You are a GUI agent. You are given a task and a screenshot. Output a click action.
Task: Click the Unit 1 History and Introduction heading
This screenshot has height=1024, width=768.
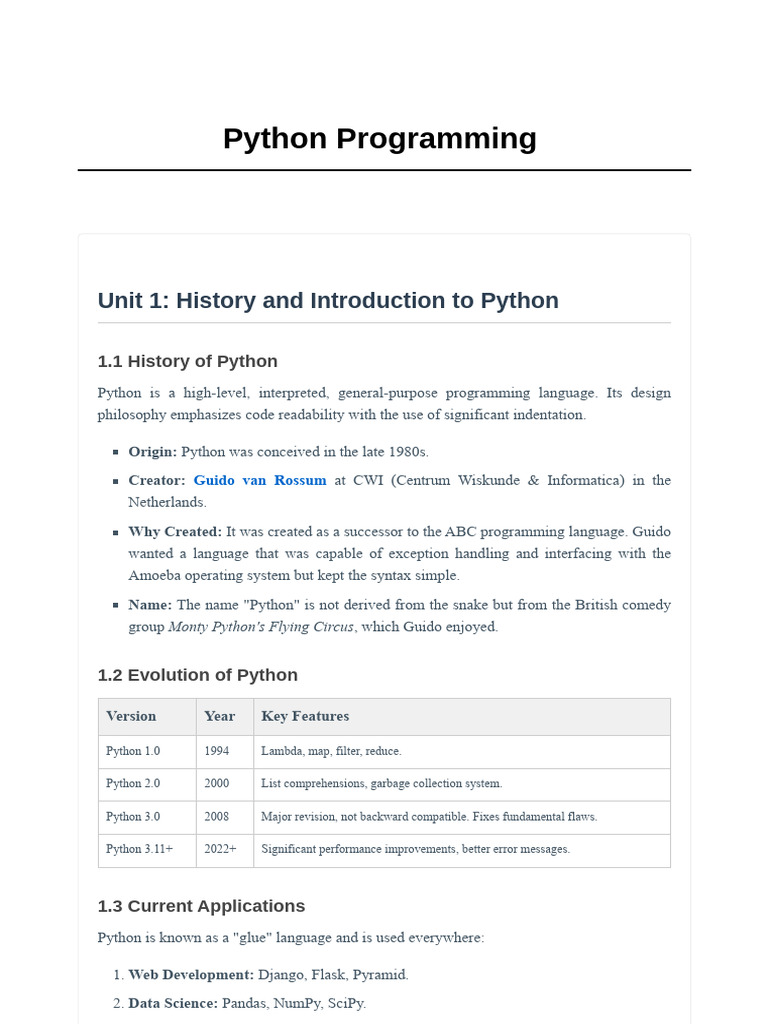coord(328,300)
